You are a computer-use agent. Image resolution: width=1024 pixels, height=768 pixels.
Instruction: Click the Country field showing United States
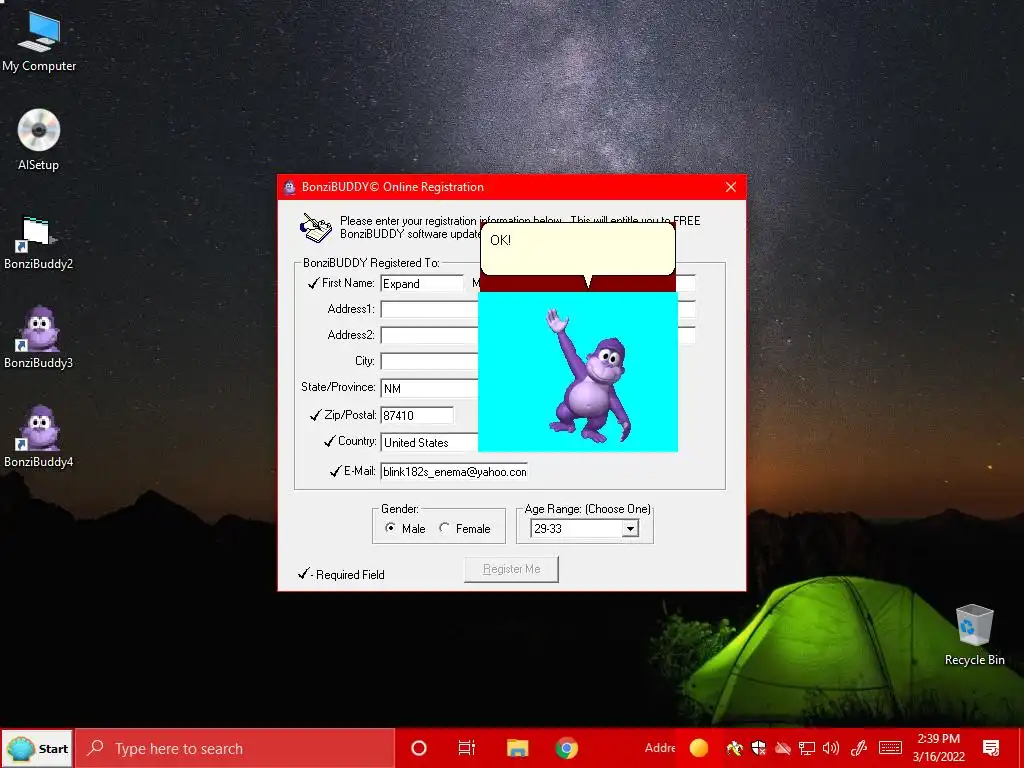click(x=430, y=442)
